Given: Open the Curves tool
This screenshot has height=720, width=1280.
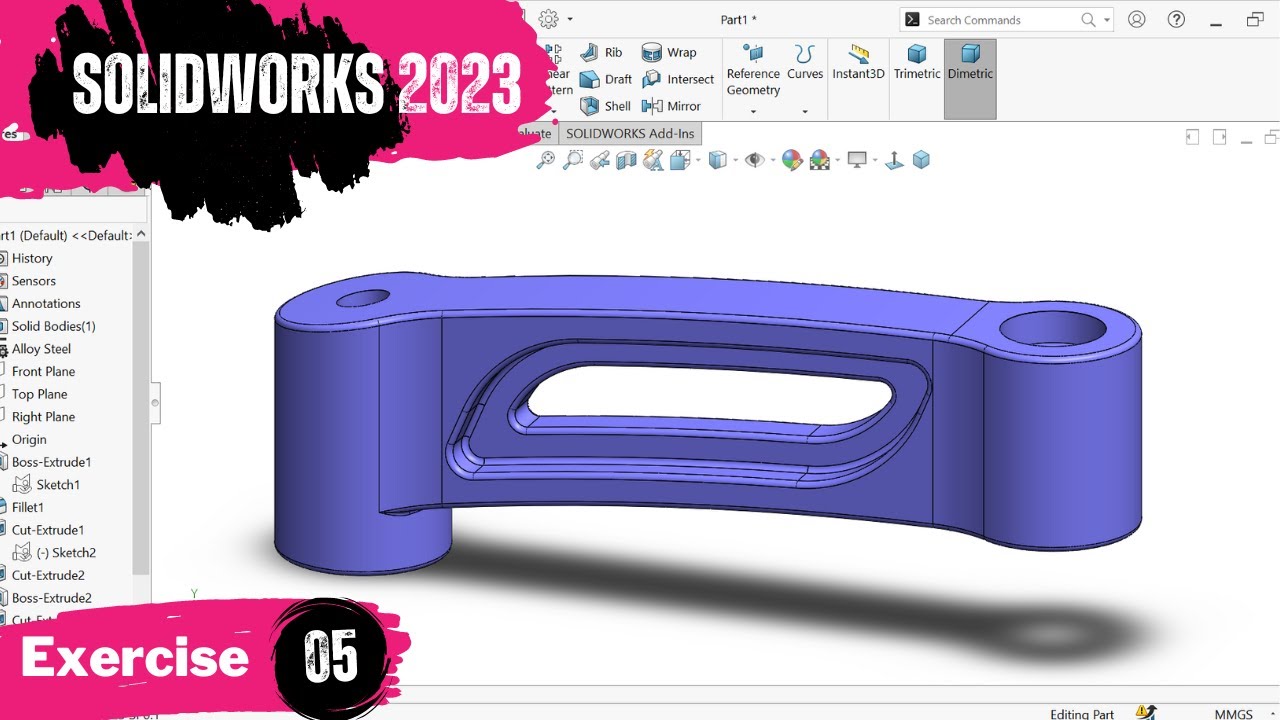Looking at the screenshot, I should coord(805,62).
